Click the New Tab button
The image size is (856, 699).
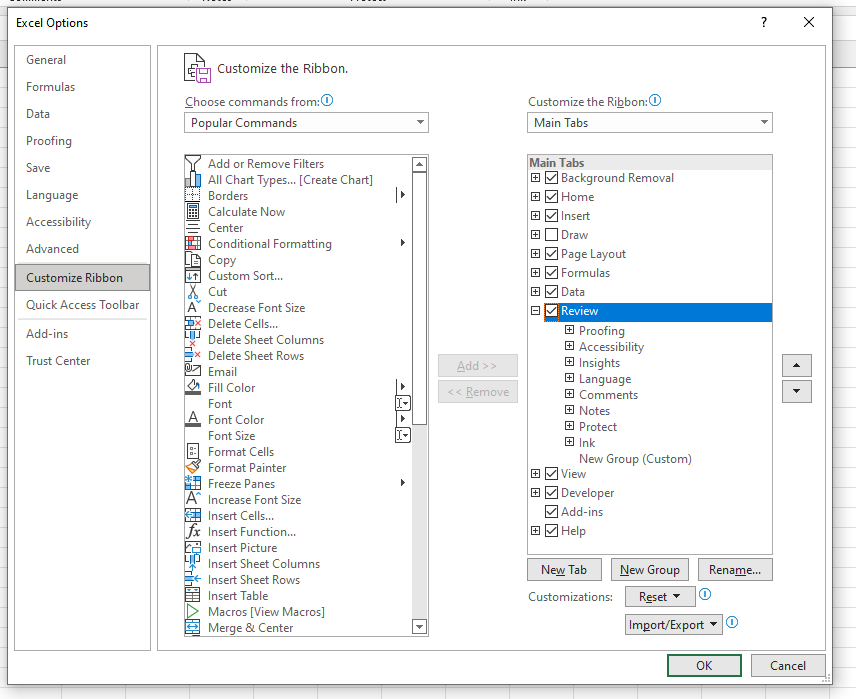point(564,570)
